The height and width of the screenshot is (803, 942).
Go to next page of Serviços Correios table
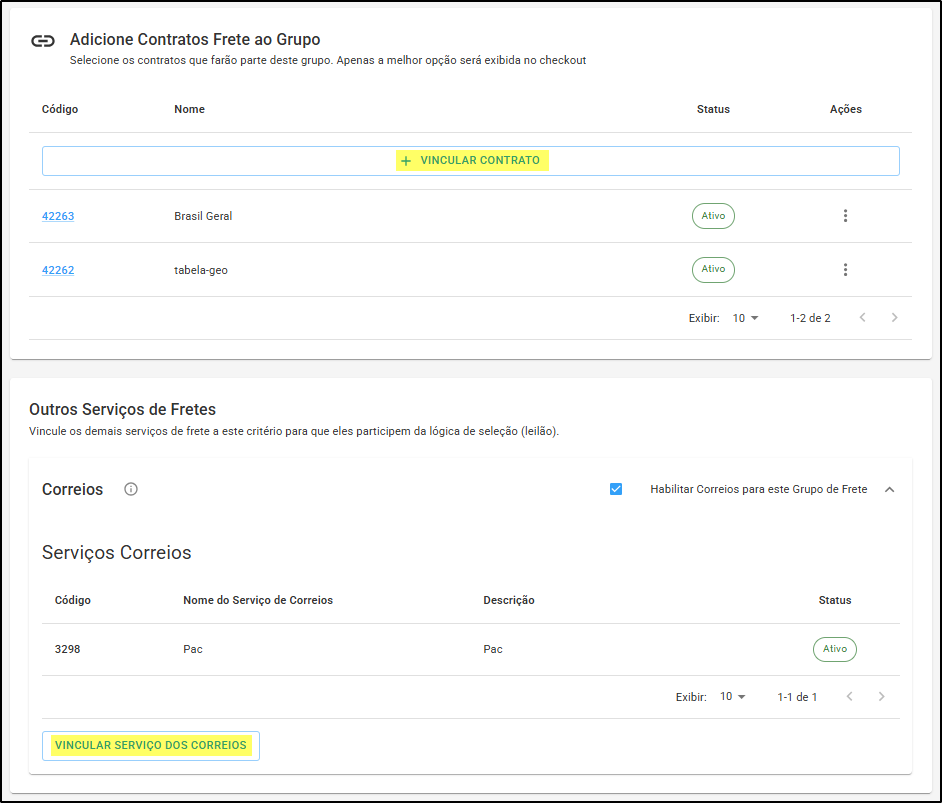point(881,696)
